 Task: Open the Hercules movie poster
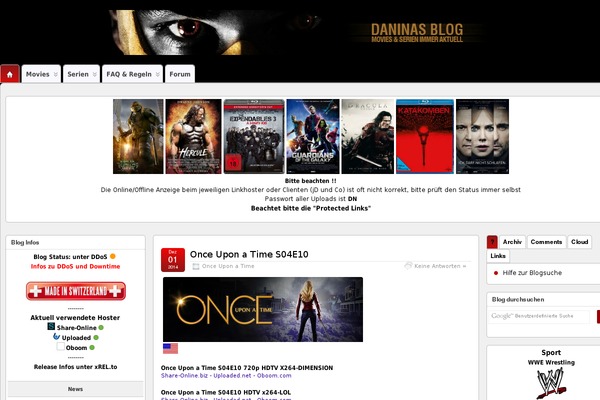pyautogui.click(x=193, y=136)
